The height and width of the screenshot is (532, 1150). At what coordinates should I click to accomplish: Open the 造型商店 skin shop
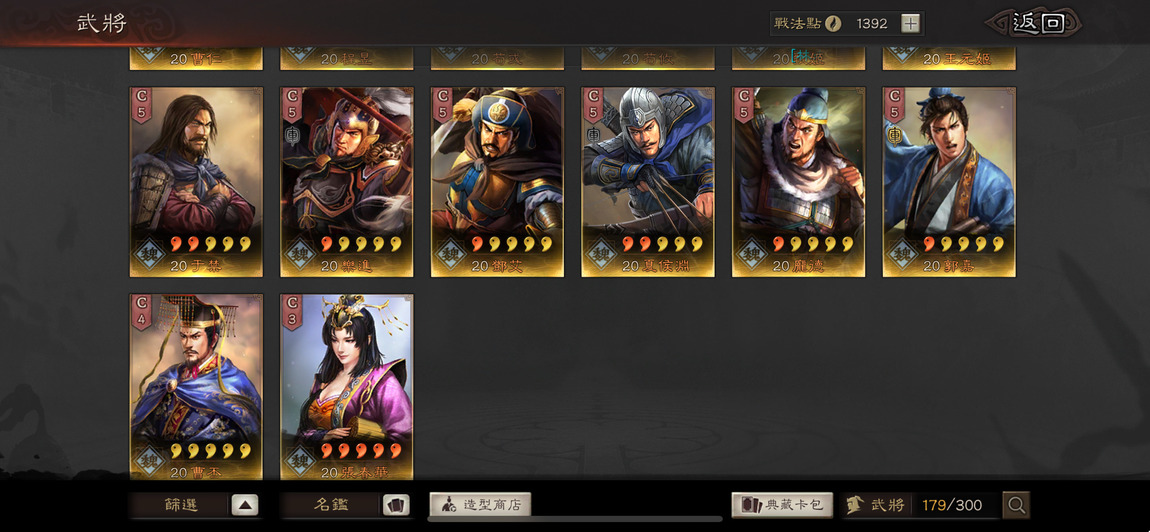tap(480, 505)
